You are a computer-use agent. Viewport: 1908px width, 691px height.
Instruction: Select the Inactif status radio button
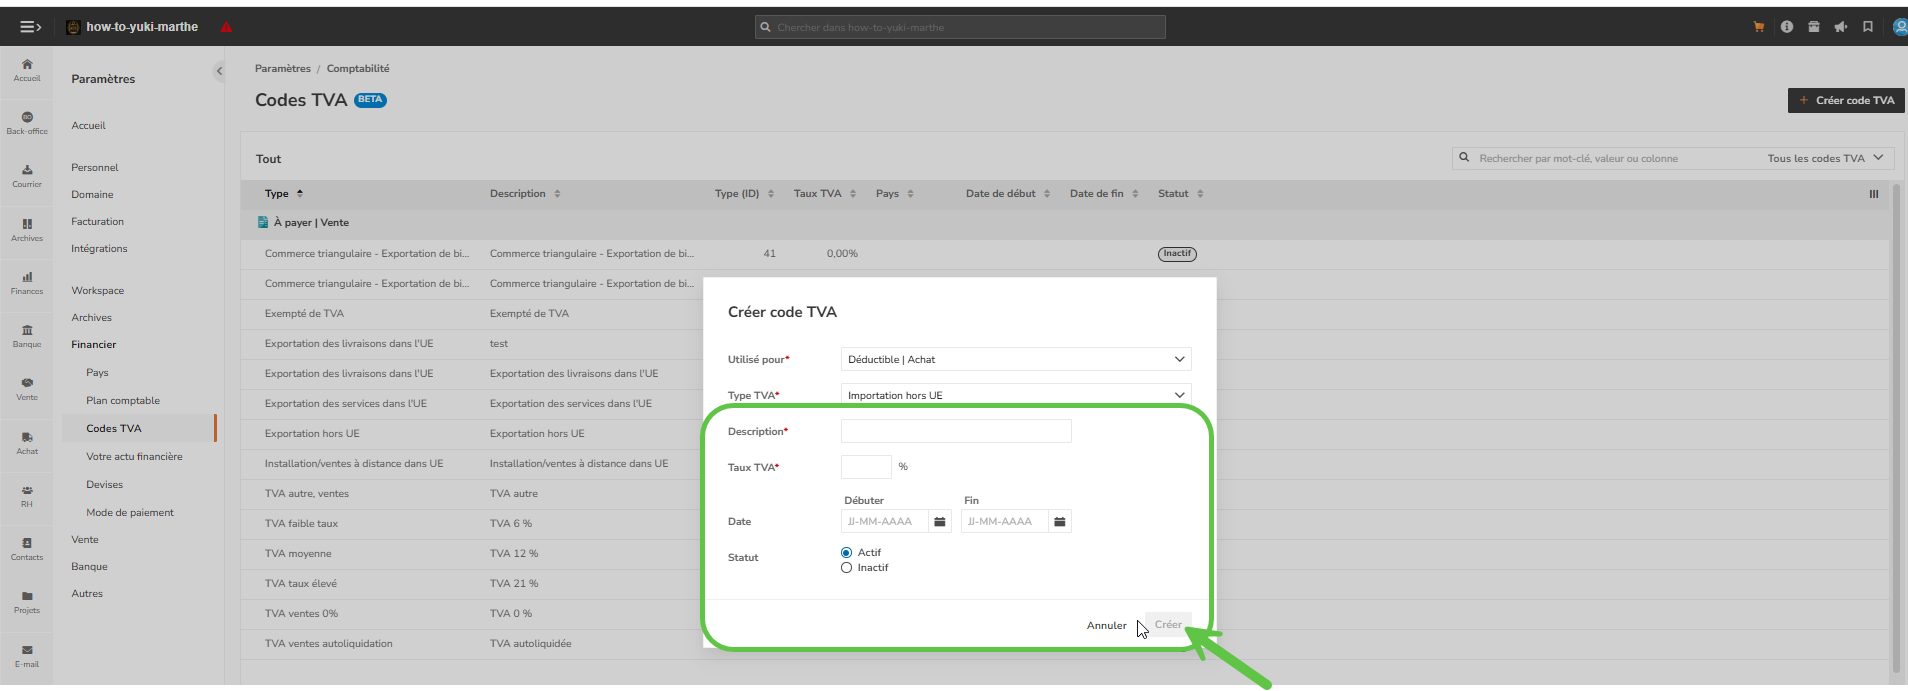[x=847, y=568]
